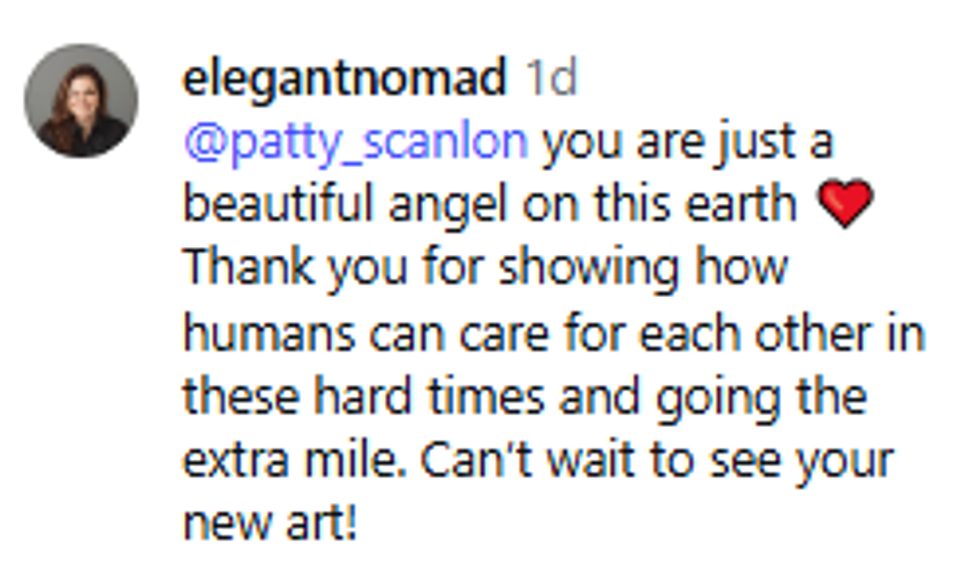Click the phrase "and going the"

pyautogui.click(x=712, y=396)
